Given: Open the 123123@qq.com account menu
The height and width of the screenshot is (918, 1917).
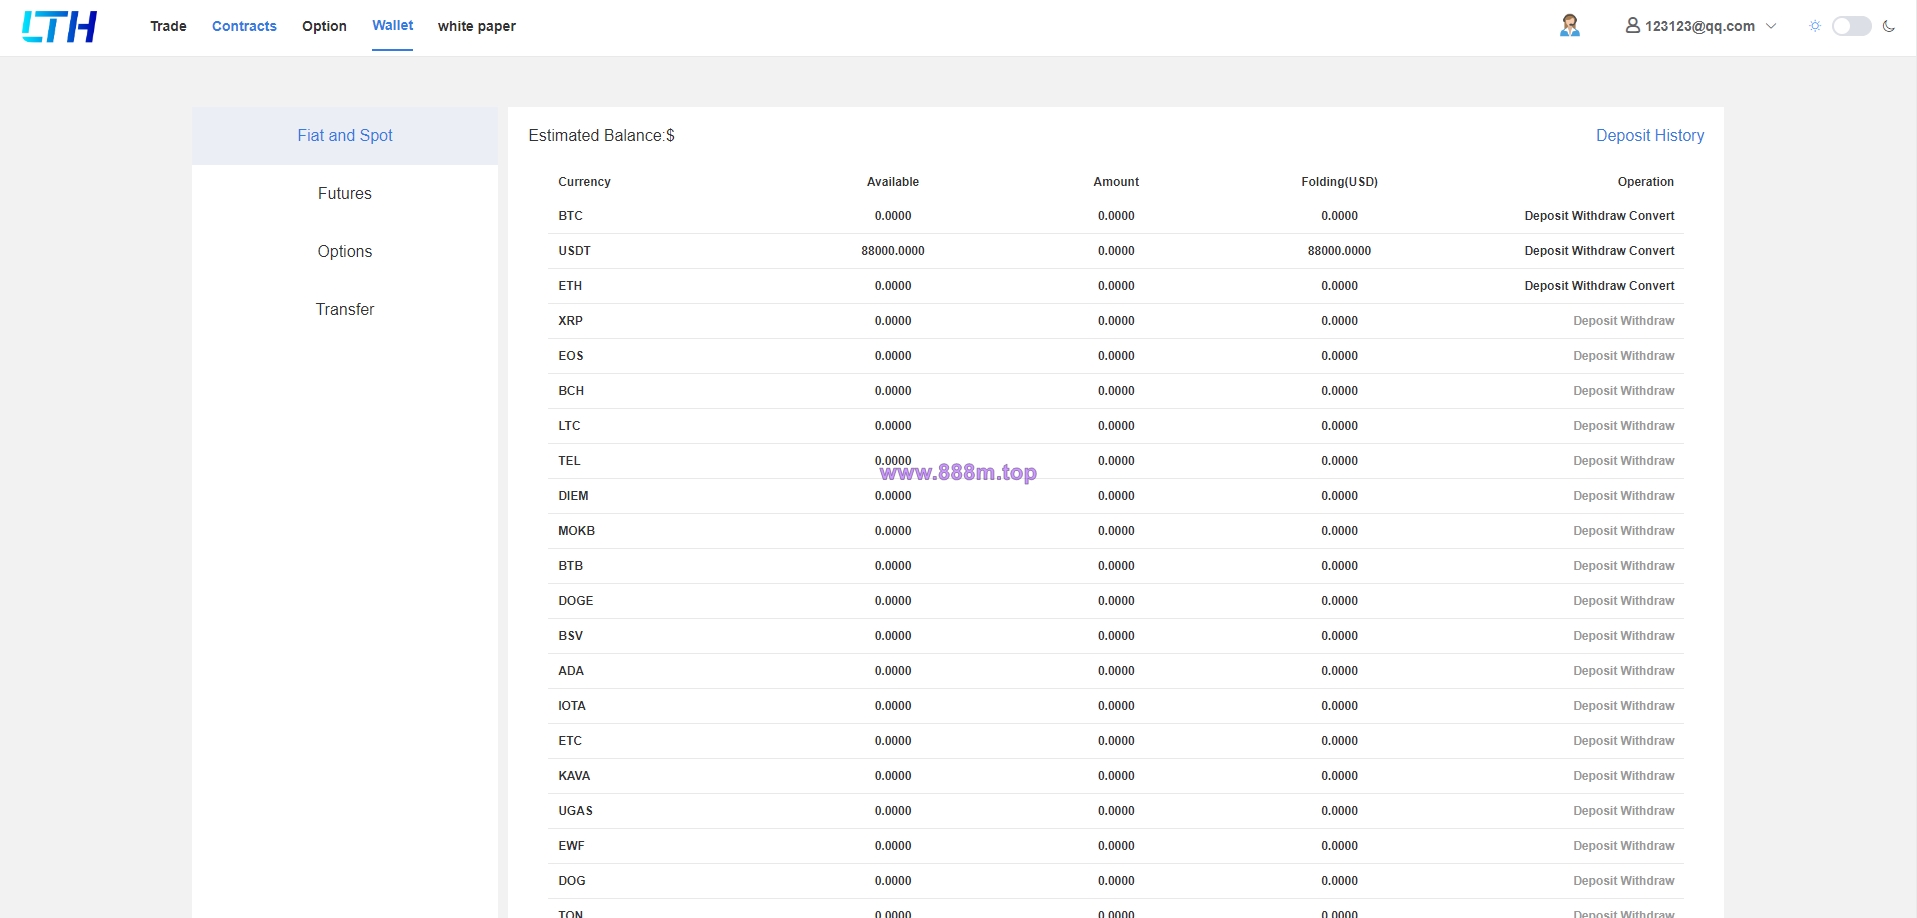Looking at the screenshot, I should coord(1700,26).
